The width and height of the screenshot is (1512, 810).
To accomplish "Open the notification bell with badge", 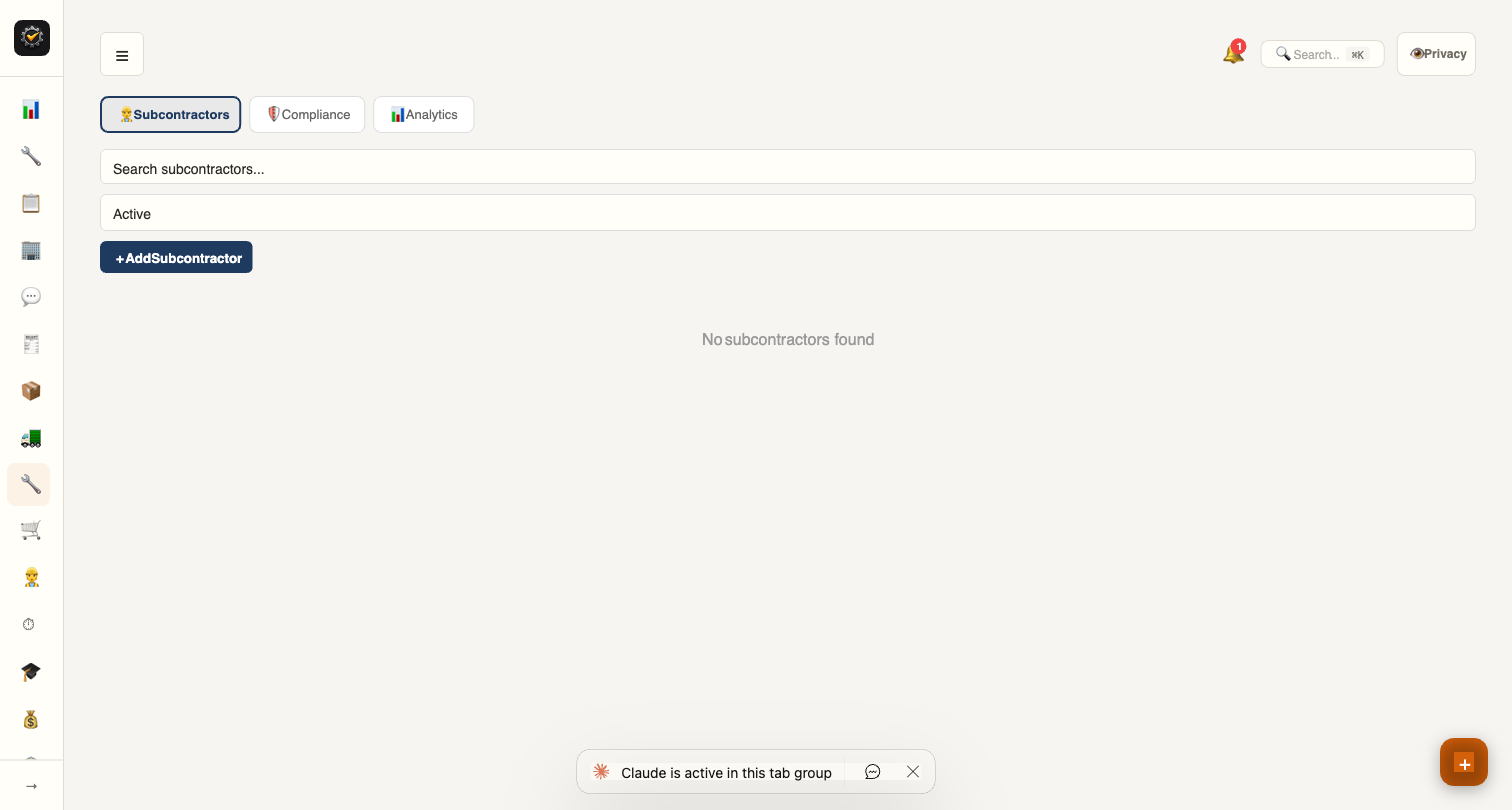I will click(x=1234, y=53).
